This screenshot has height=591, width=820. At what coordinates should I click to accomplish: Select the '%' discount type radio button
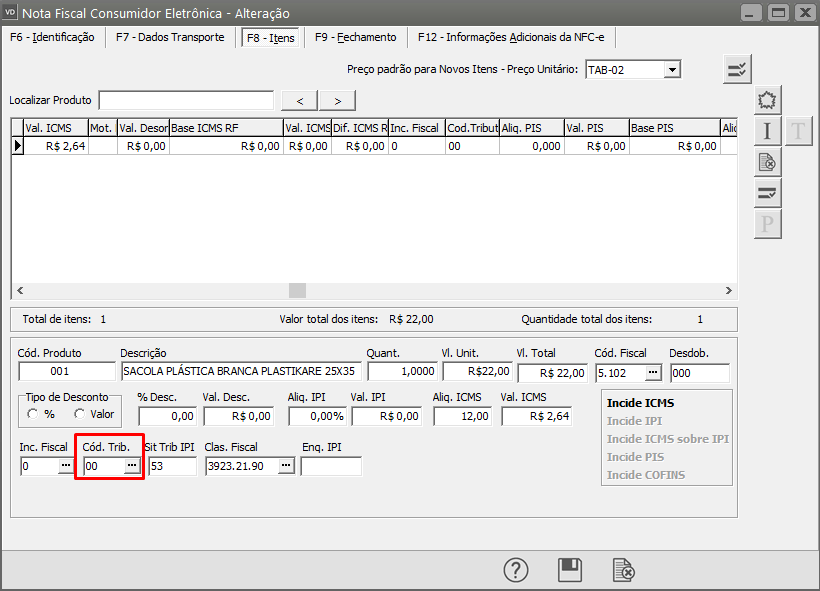click(33, 414)
